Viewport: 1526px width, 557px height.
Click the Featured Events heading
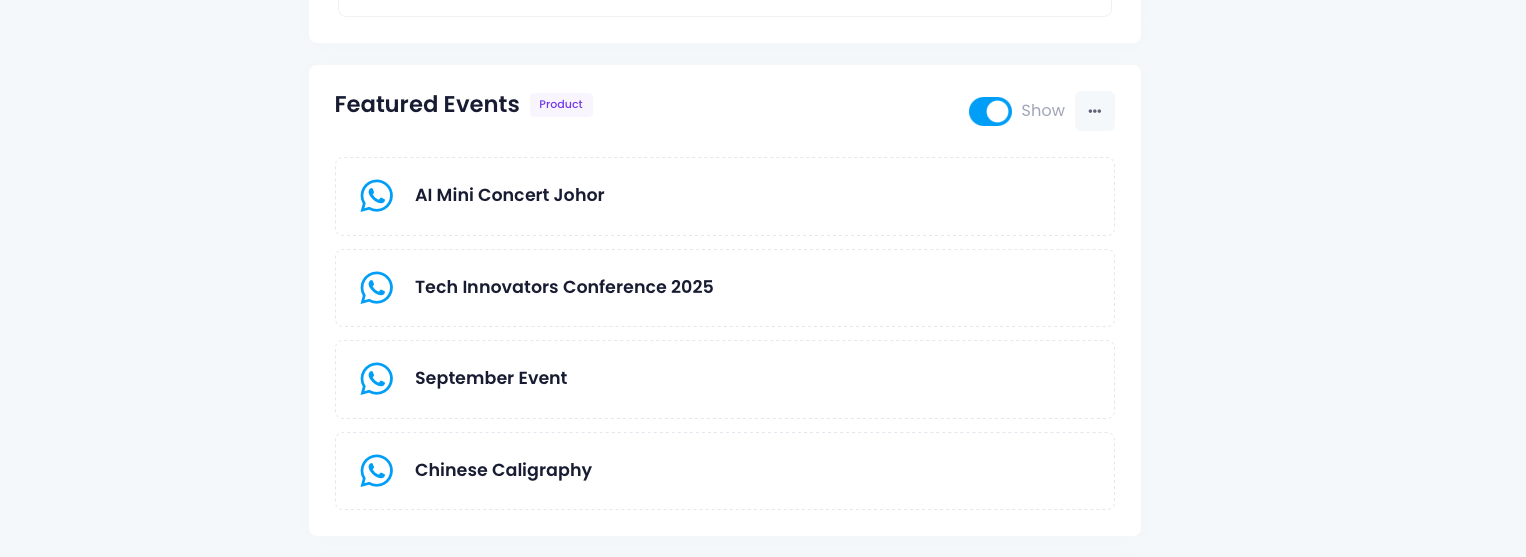427,104
